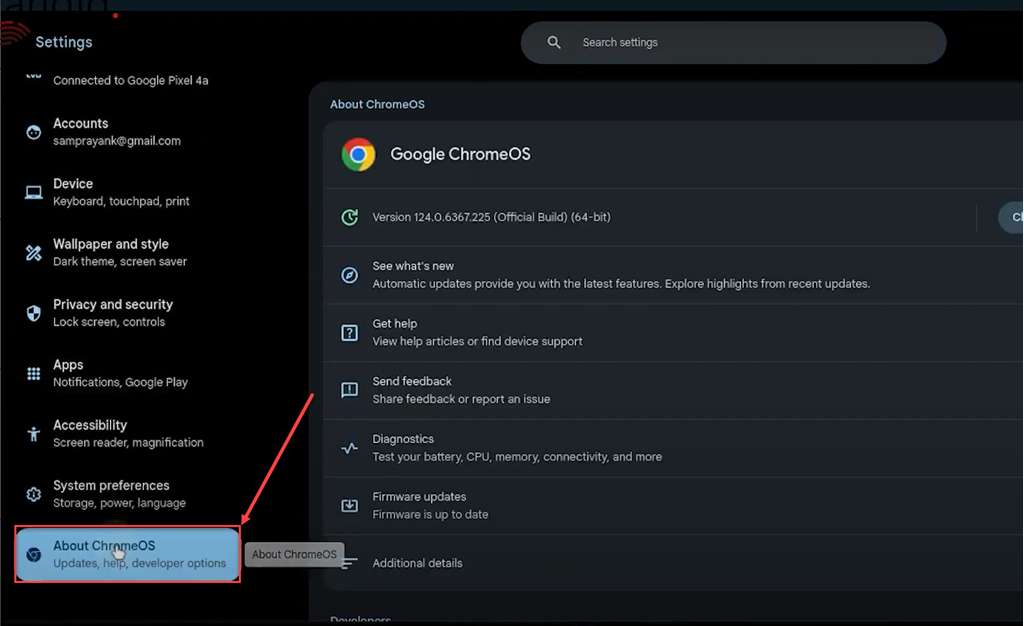Select the Accessibility person icon
Image resolution: width=1024 pixels, height=626 pixels.
pyautogui.click(x=33, y=433)
